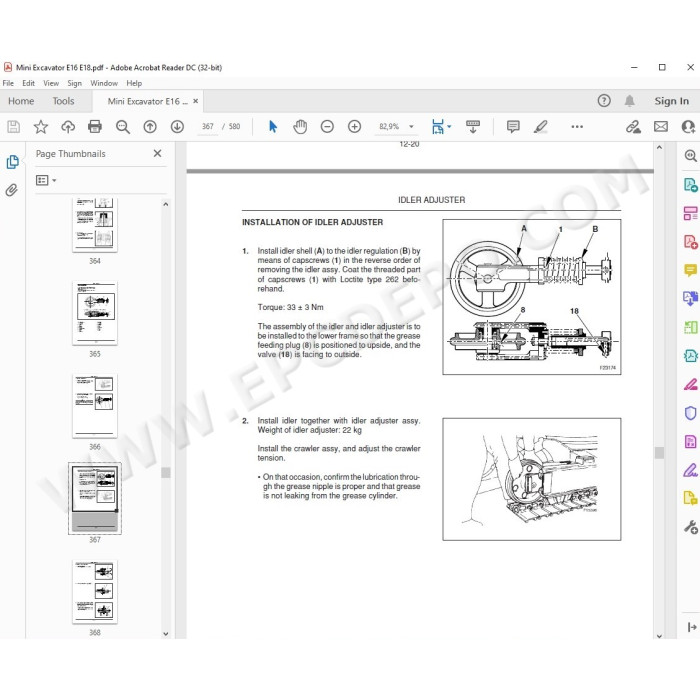Select page 364 thumbnail
The width and height of the screenshot is (700, 700).
pyautogui.click(x=95, y=225)
